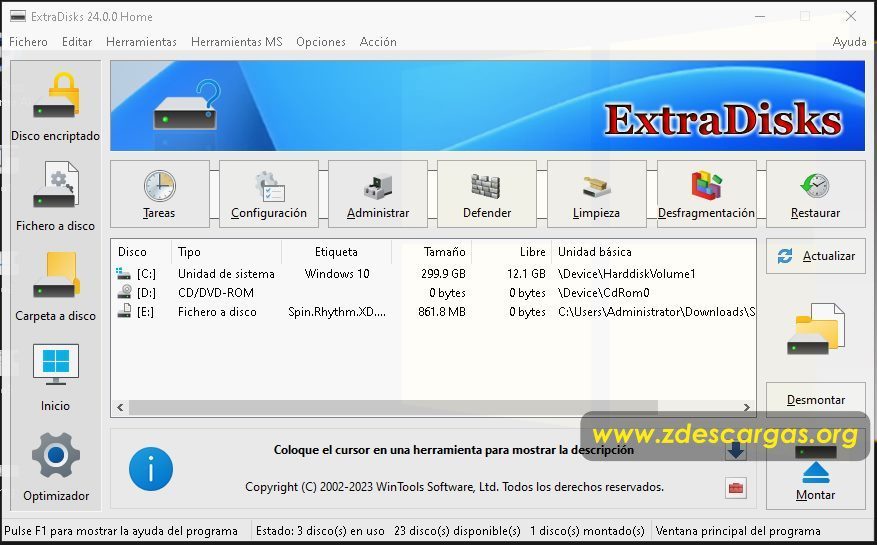
Task: Click the horizontal scrollbar right arrow
Action: (x=747, y=407)
